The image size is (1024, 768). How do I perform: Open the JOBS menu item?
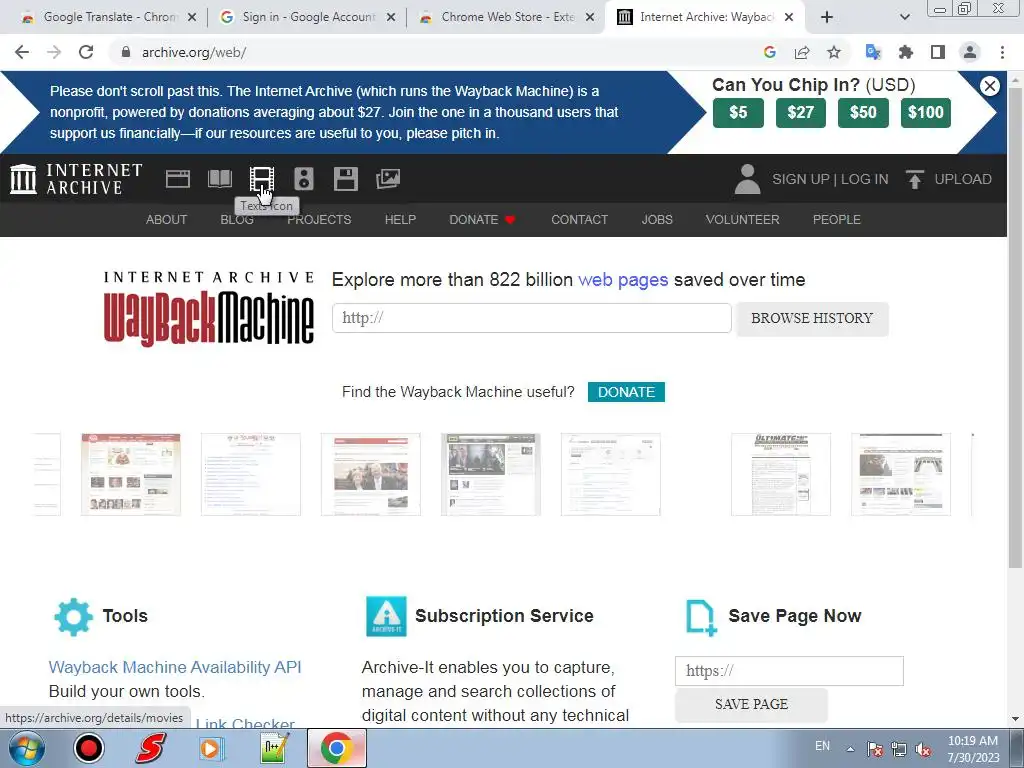coord(657,219)
